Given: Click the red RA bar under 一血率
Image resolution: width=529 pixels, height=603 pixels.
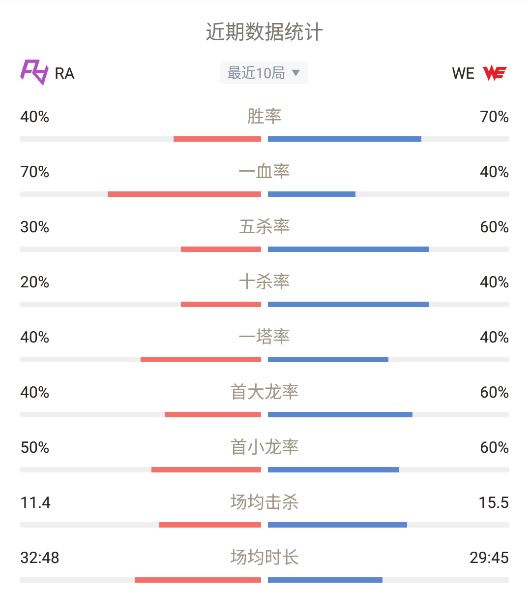Looking at the screenshot, I should pos(185,194).
